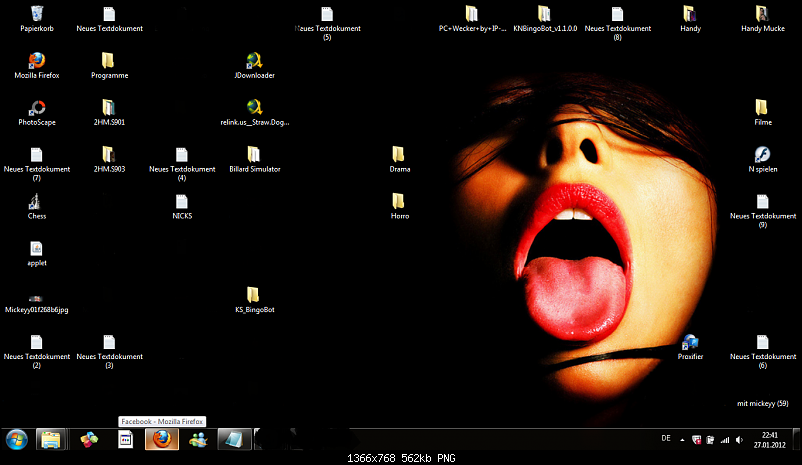Viewport: 802px width, 465px height.
Task: Open the KS_BingoBot folder
Action: (255, 300)
